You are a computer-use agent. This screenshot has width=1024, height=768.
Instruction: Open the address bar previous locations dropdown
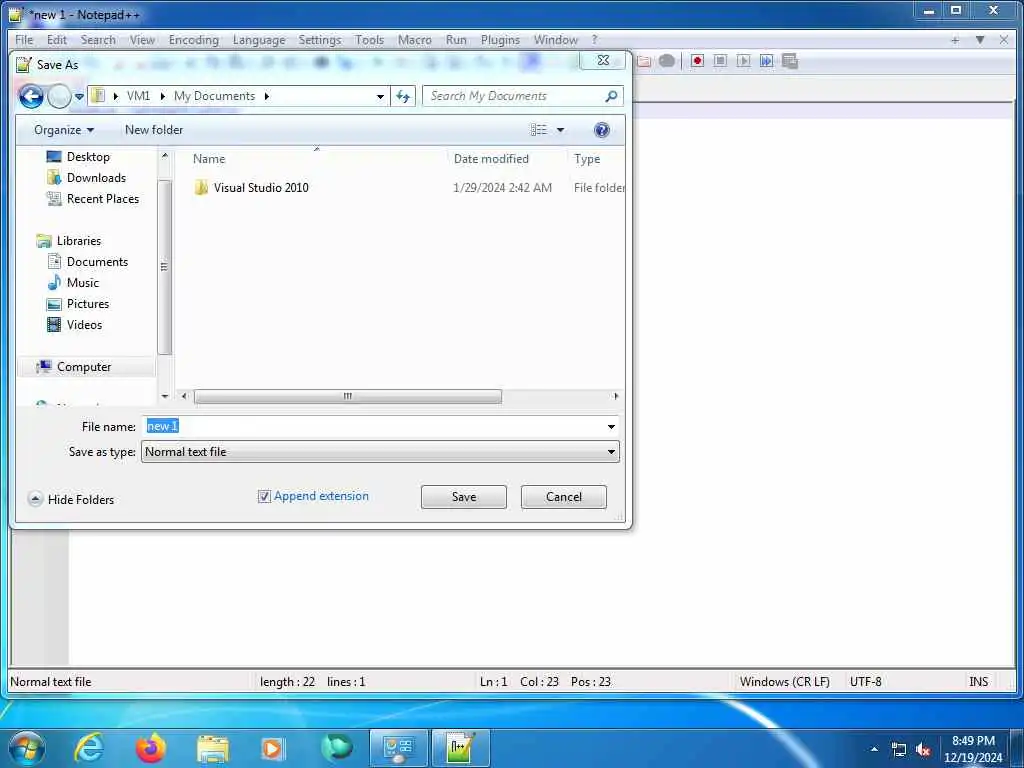click(x=380, y=97)
